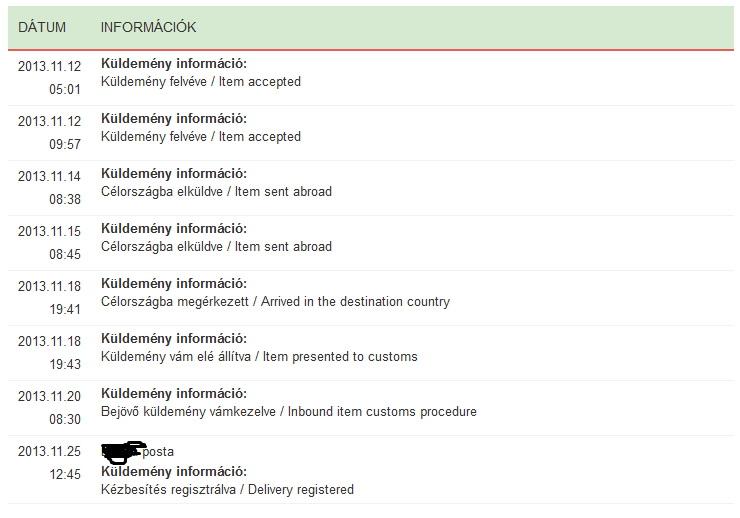The height and width of the screenshot is (518, 740).
Task: Click the 12:45 timestamp
Action: tap(65, 475)
